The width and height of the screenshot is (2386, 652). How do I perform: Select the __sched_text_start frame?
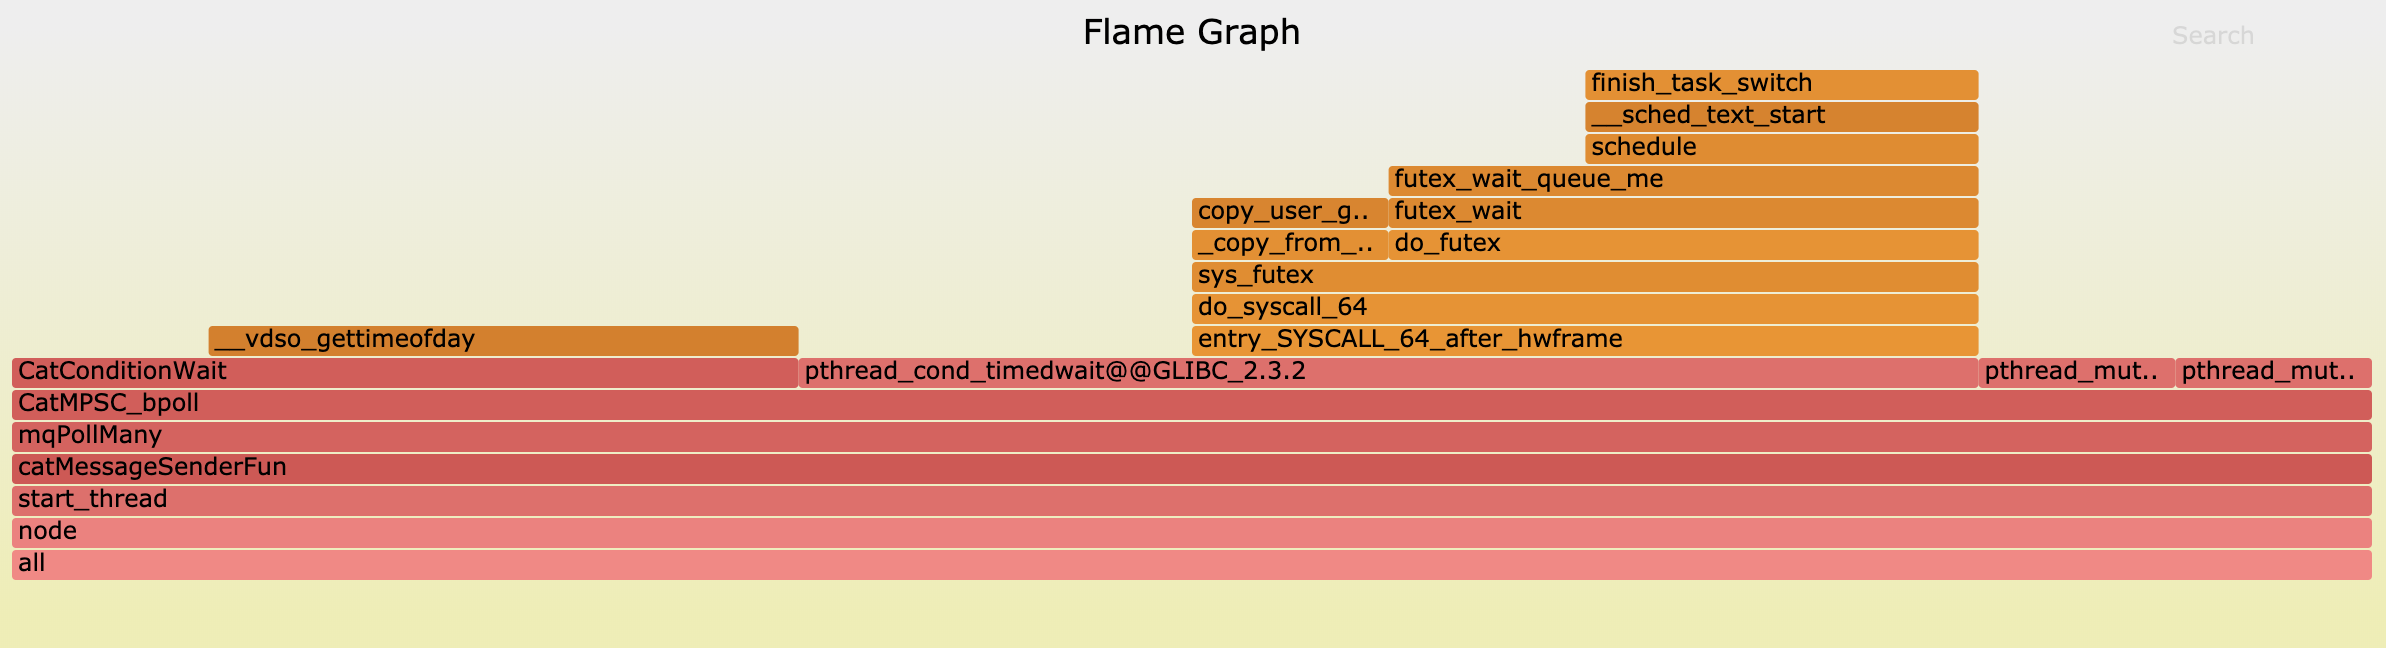(x=1782, y=116)
